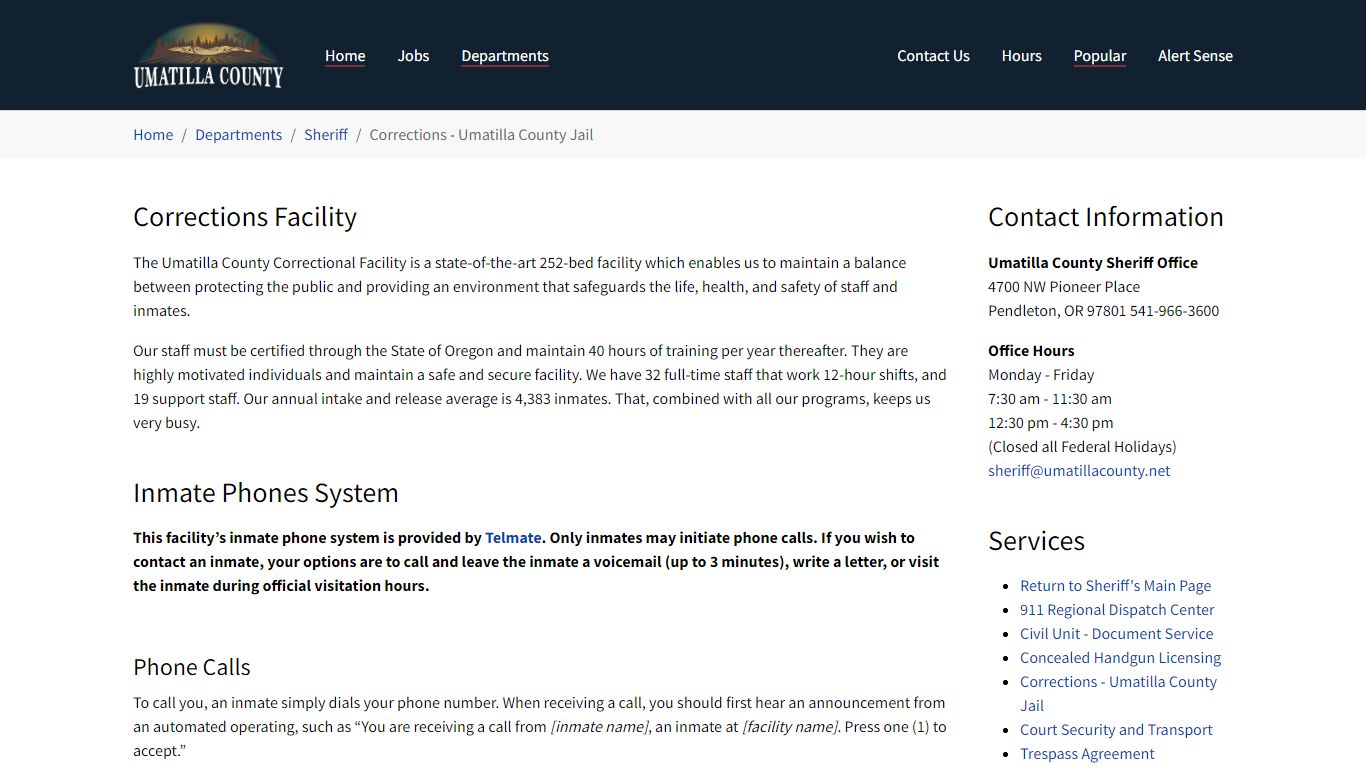The height and width of the screenshot is (768, 1366).
Task: Open Trespass Agreement link
Action: [x=1087, y=754]
